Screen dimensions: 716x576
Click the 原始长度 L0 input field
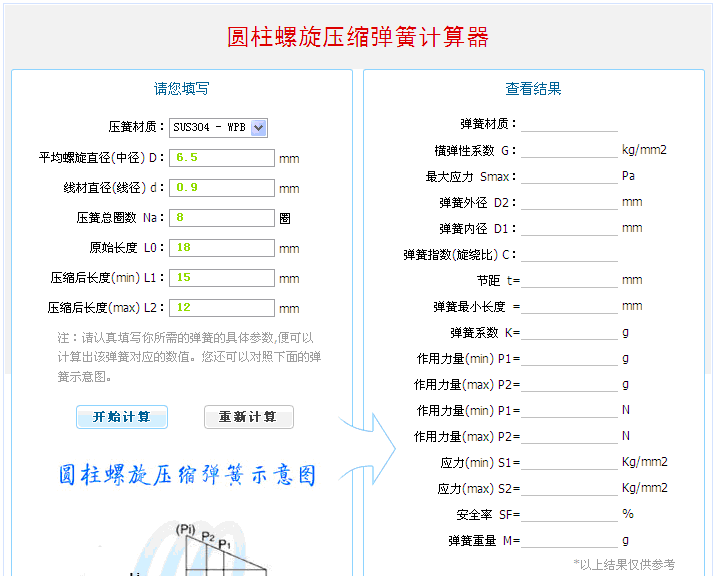pos(222,248)
